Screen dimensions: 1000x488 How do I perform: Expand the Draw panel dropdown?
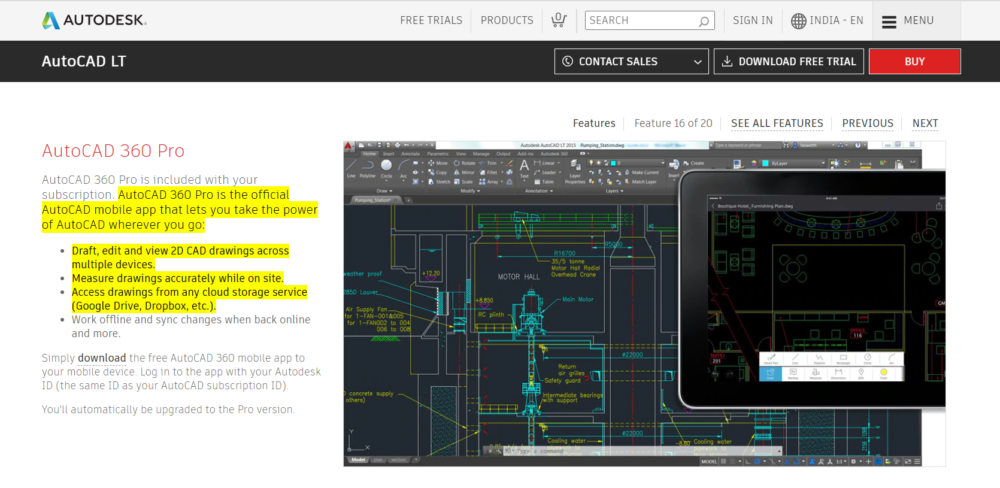coord(385,191)
